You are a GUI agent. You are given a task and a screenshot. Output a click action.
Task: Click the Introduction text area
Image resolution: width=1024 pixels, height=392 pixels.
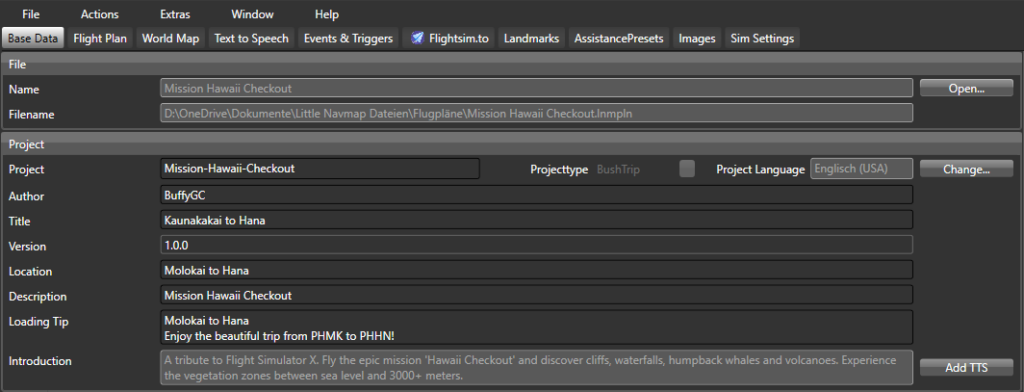[x=536, y=368]
